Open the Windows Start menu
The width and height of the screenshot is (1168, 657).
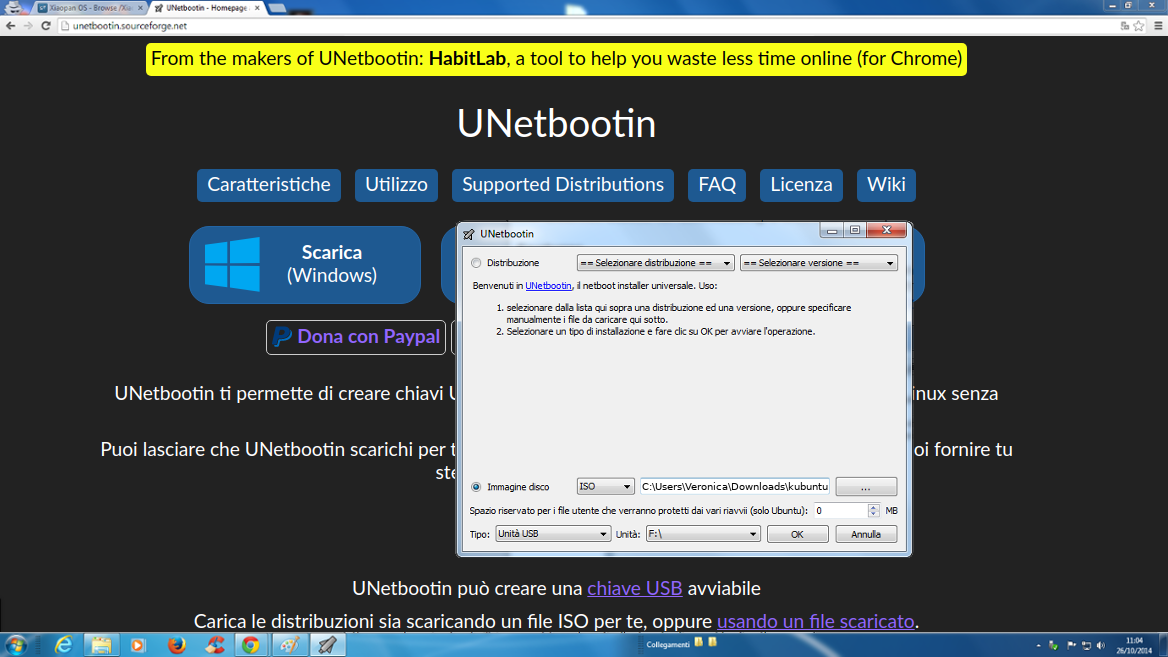(x=16, y=645)
